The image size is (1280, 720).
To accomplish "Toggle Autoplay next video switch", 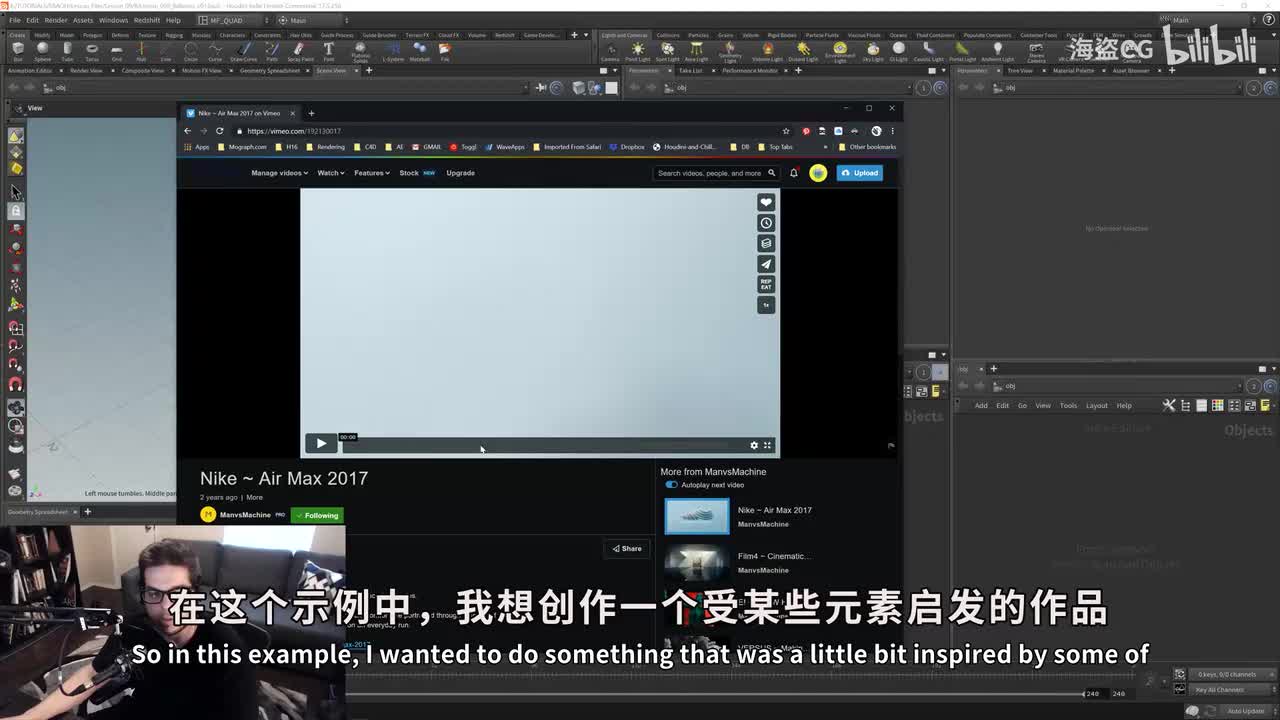I will click(671, 485).
